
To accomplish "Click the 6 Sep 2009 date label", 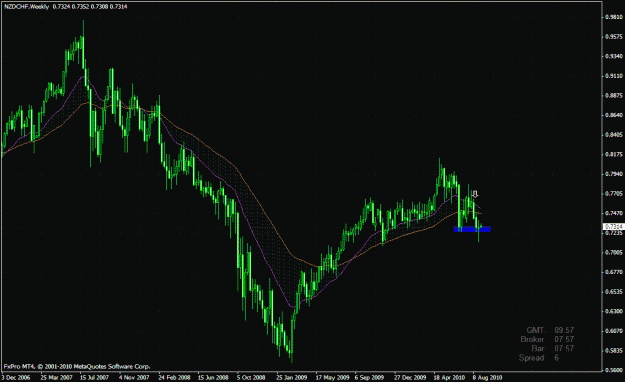I will click(369, 377).
